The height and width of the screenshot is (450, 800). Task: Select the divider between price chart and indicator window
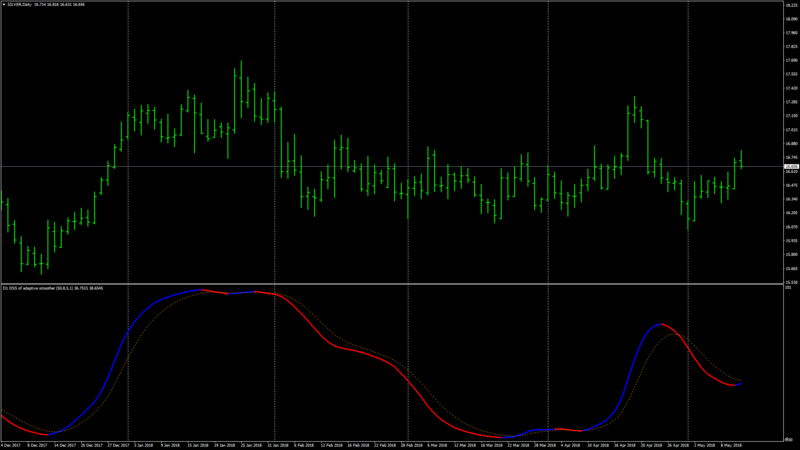pos(391,284)
